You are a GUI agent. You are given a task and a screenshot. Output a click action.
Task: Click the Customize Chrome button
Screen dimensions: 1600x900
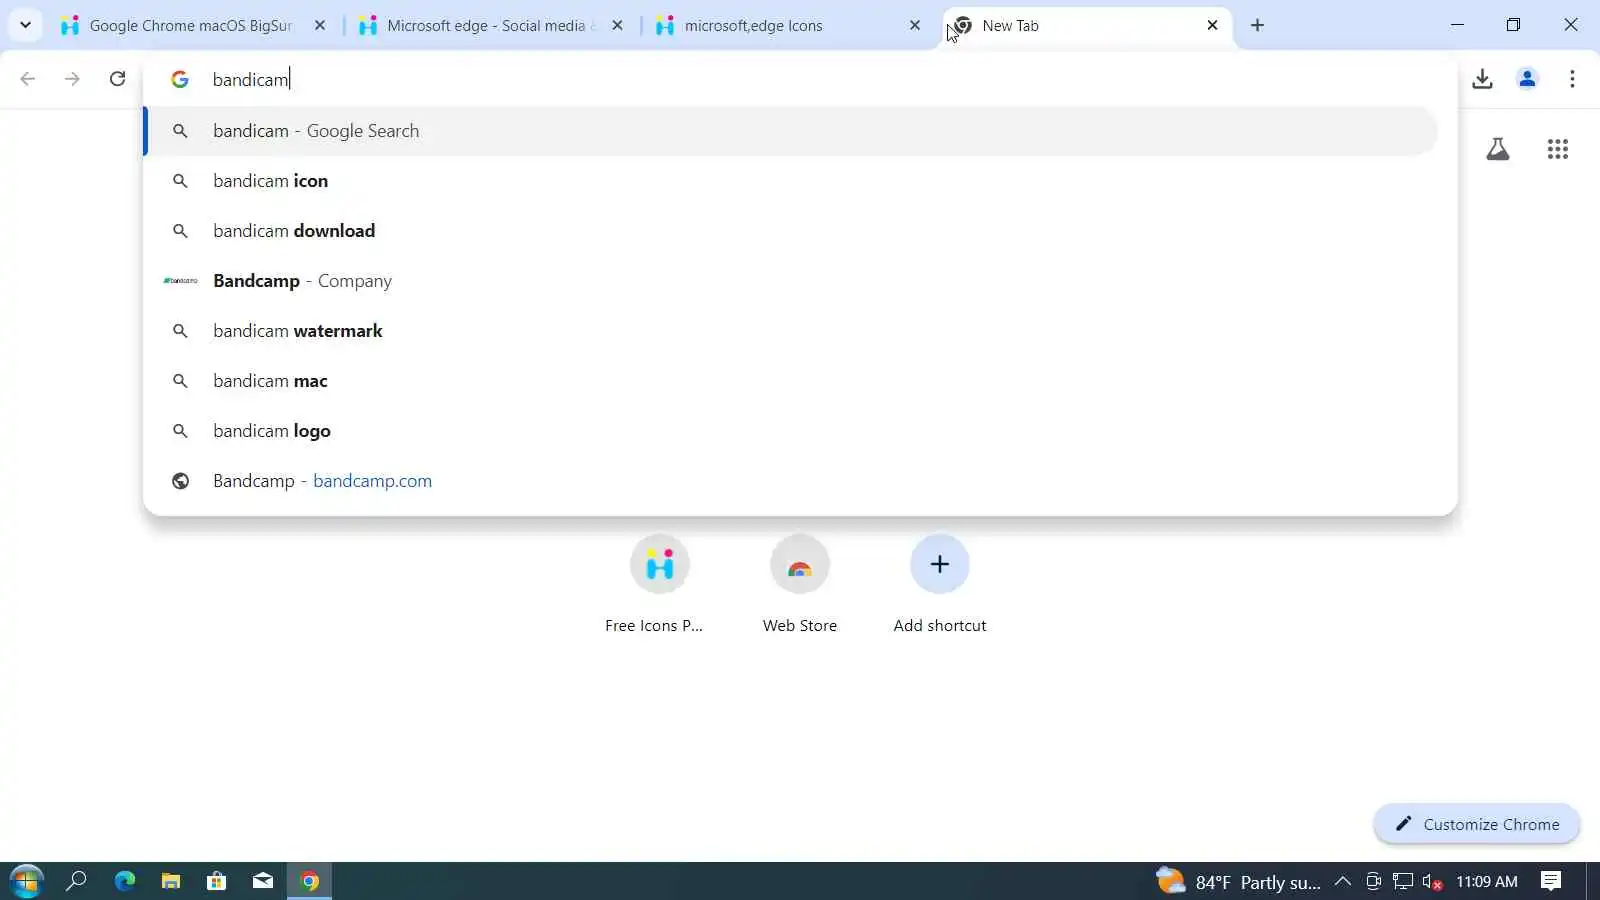[x=1477, y=824]
